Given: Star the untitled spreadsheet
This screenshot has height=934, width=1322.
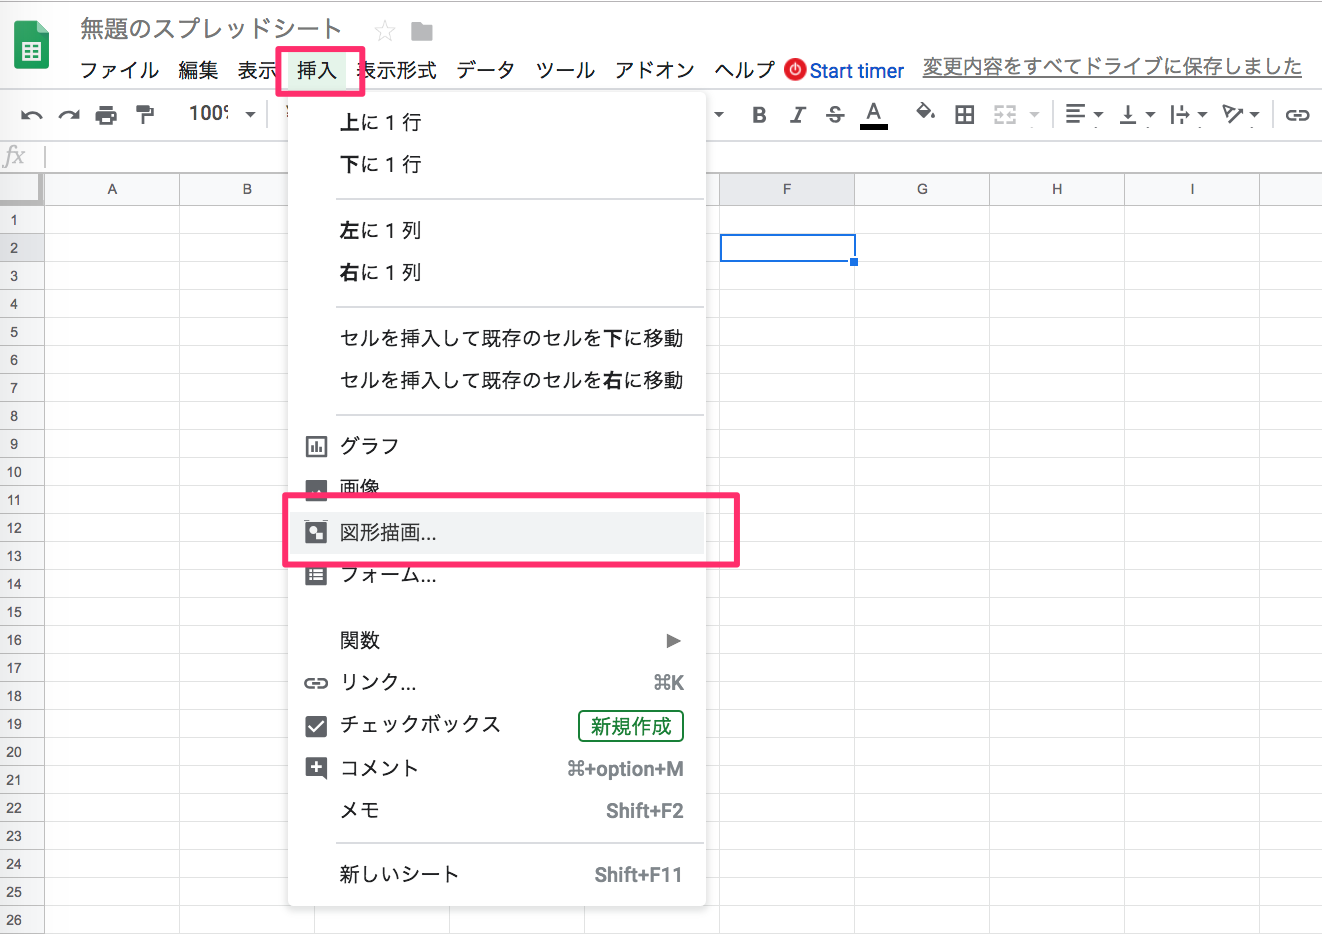Looking at the screenshot, I should pyautogui.click(x=384, y=31).
